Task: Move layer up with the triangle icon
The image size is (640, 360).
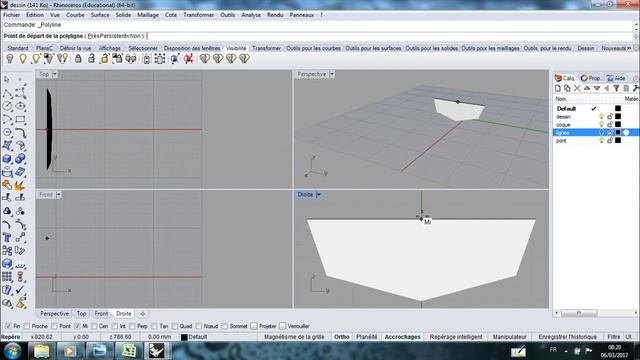Action: coord(587,88)
